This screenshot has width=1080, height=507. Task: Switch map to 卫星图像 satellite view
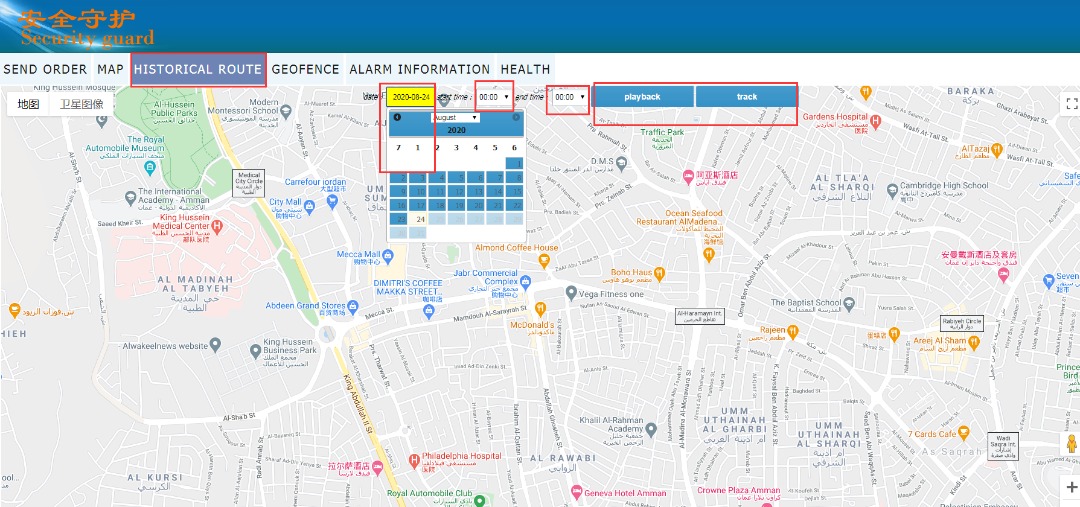tap(81, 104)
